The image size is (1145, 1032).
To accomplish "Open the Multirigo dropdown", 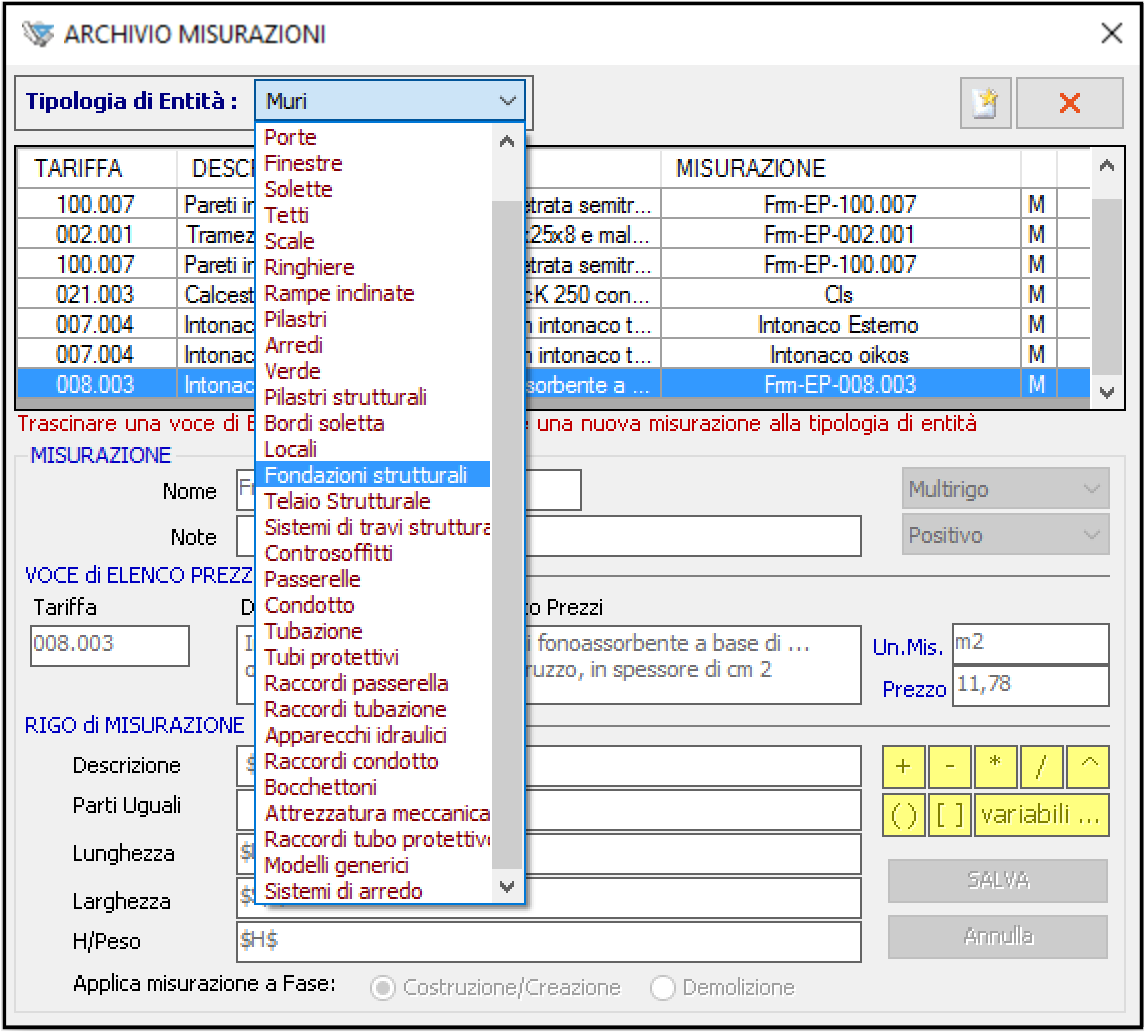I will coord(1005,490).
